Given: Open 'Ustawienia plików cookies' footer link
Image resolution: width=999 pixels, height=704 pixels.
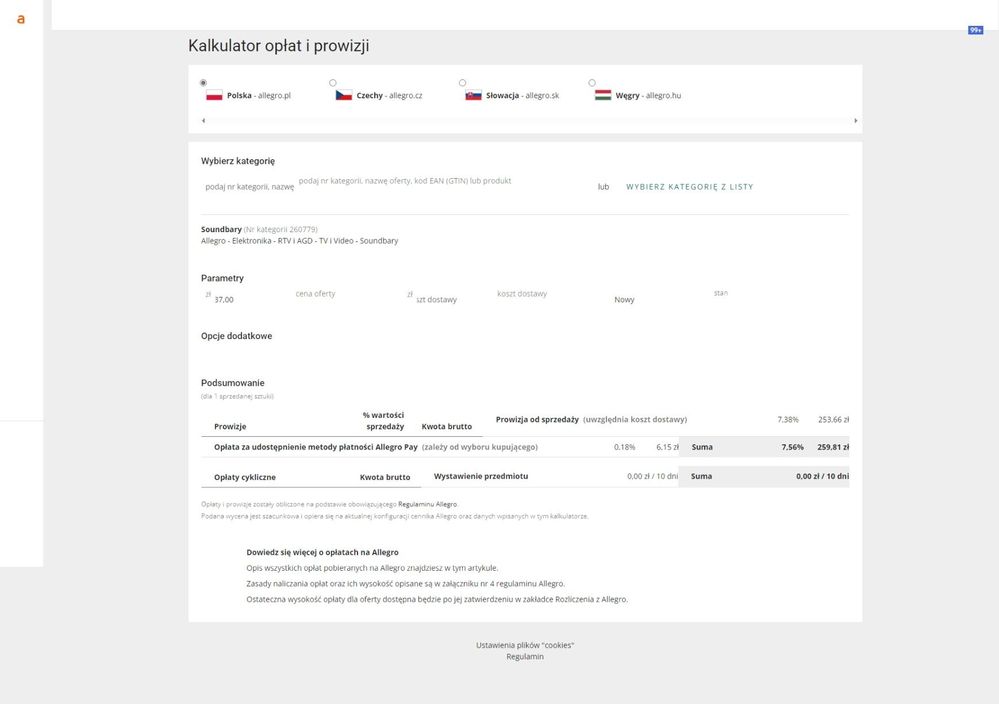Looking at the screenshot, I should [x=525, y=645].
